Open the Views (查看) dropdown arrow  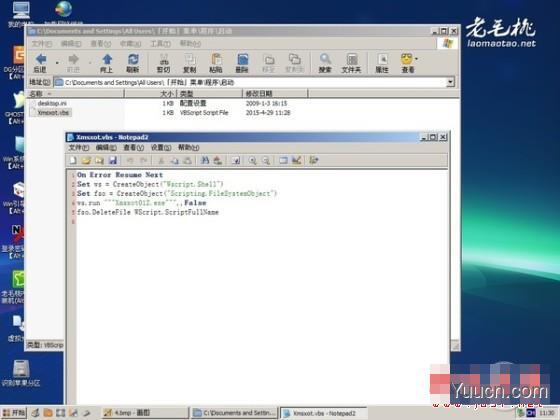416,59
